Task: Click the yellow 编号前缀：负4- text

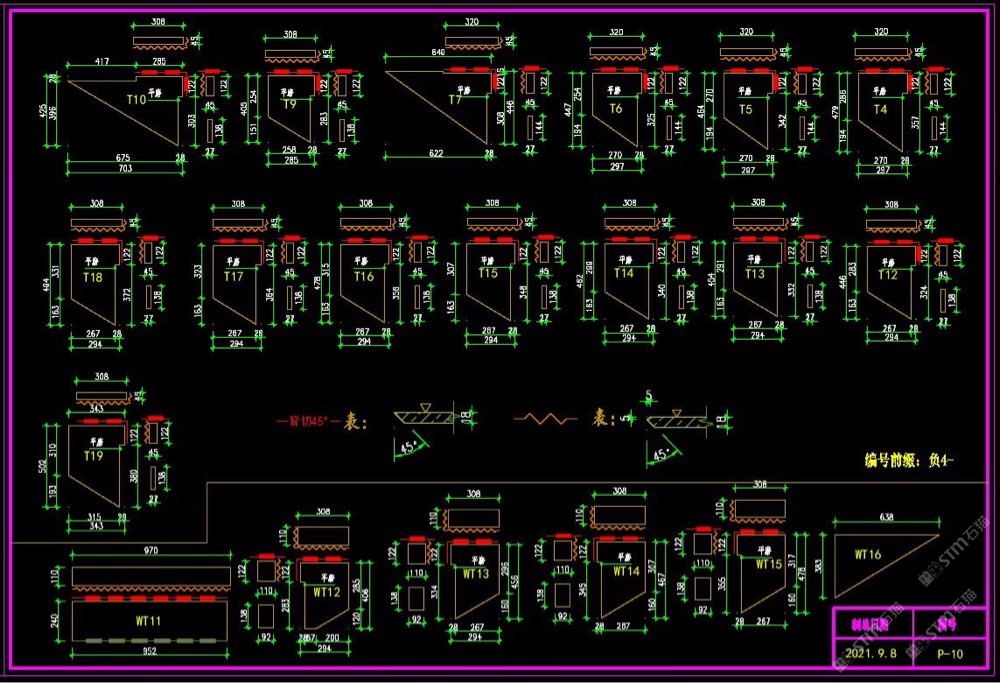Action: (910, 461)
